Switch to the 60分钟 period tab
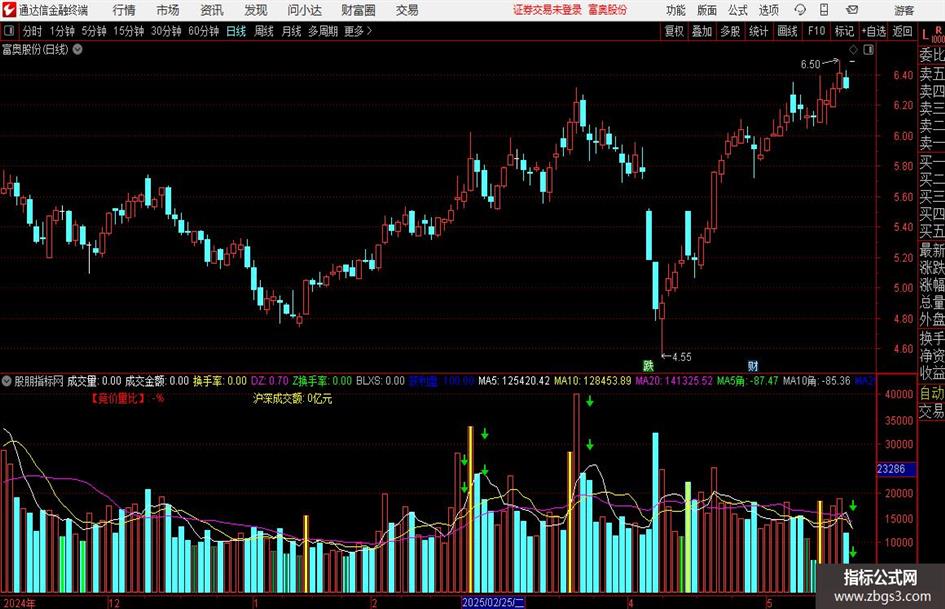945x609 pixels. 204,31
